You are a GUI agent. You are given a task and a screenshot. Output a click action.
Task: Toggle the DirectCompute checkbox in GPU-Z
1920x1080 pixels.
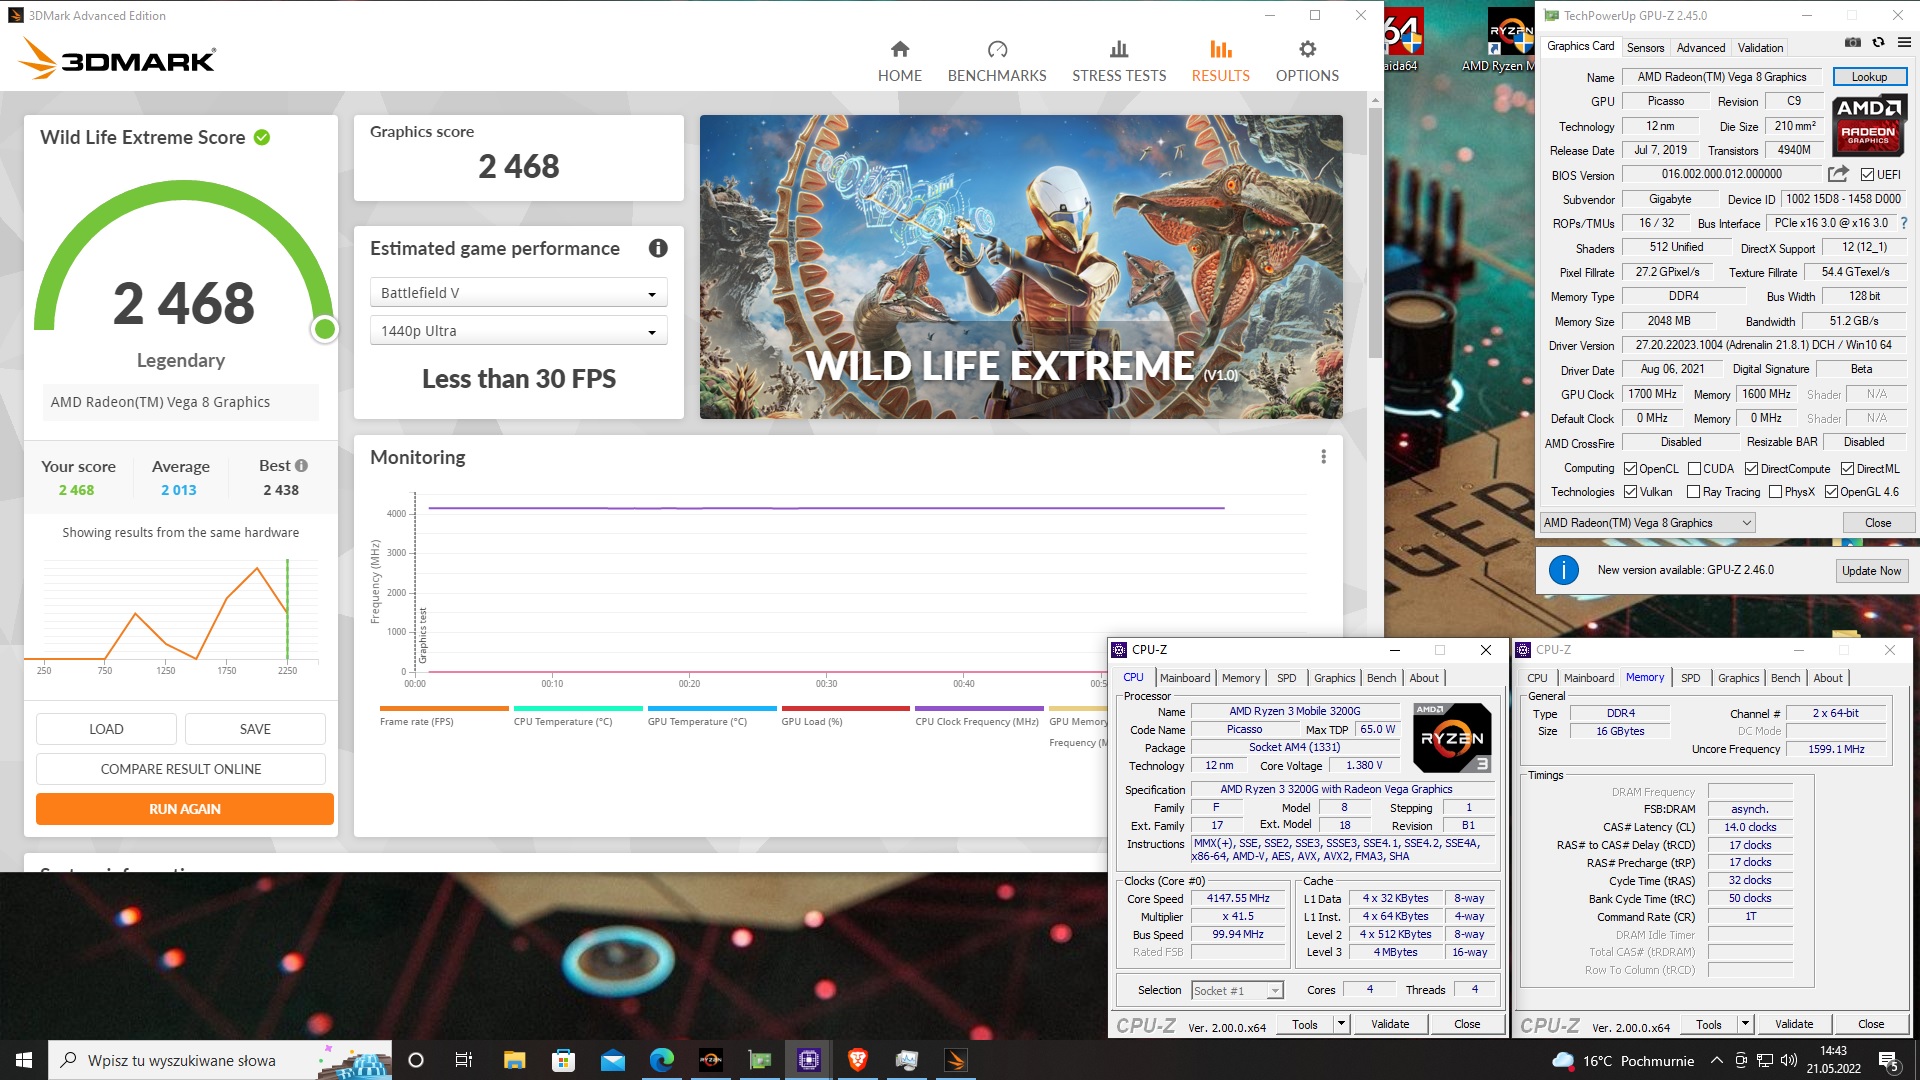[1751, 469]
